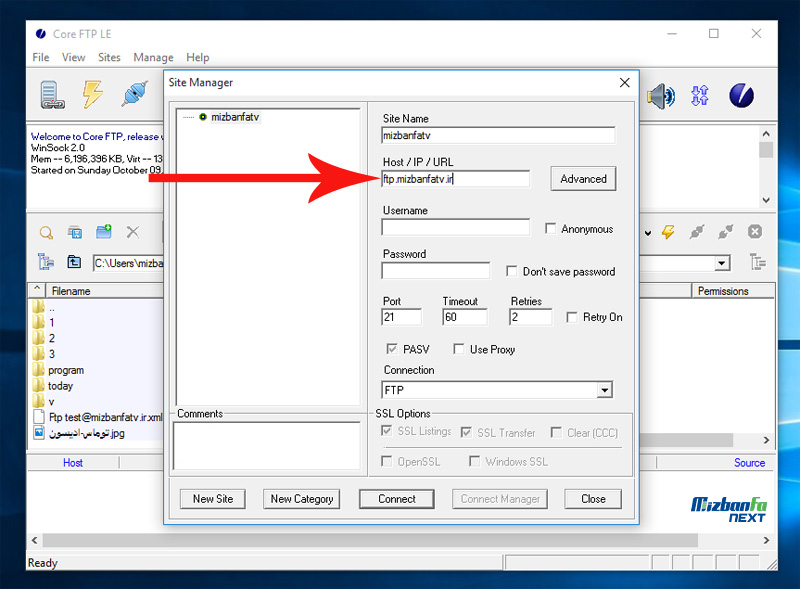The height and width of the screenshot is (589, 800).
Task: Open the File menu
Action: (x=41, y=57)
